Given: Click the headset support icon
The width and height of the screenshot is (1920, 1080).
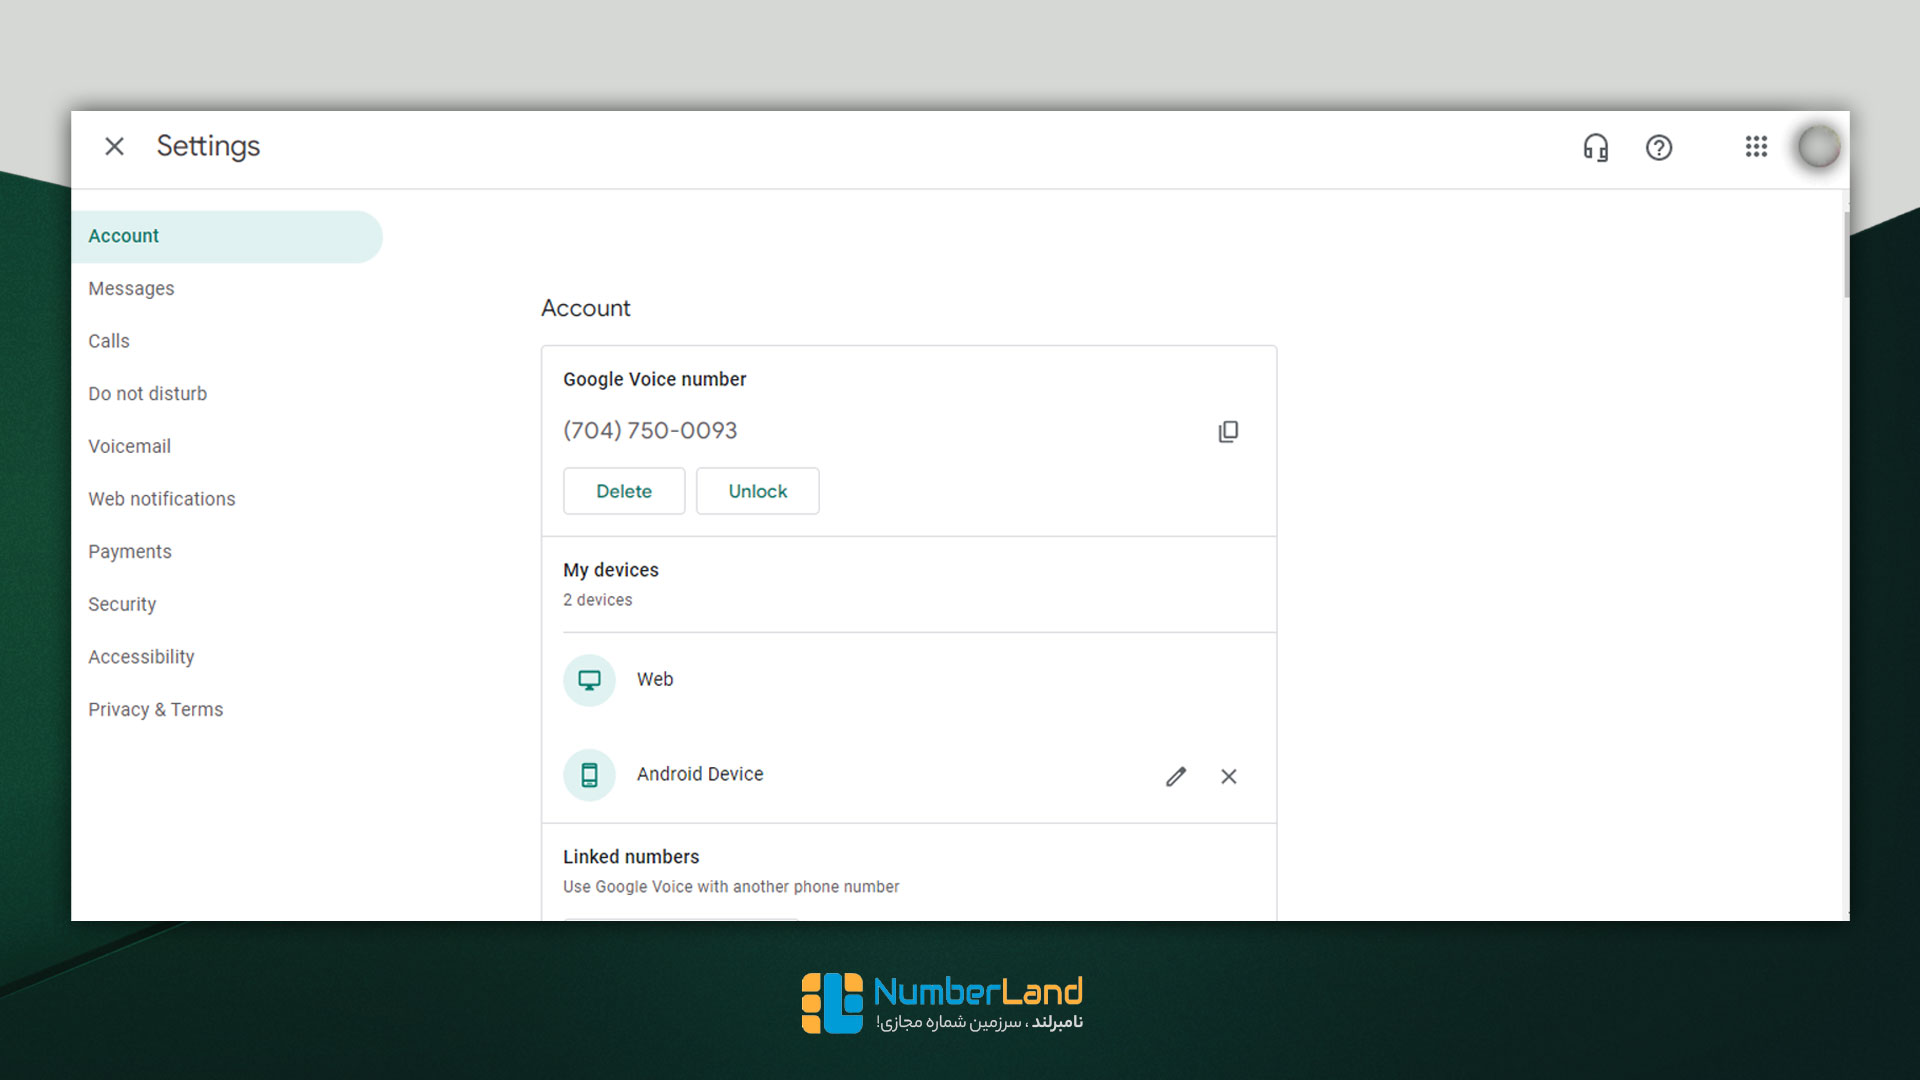Looking at the screenshot, I should point(1597,146).
